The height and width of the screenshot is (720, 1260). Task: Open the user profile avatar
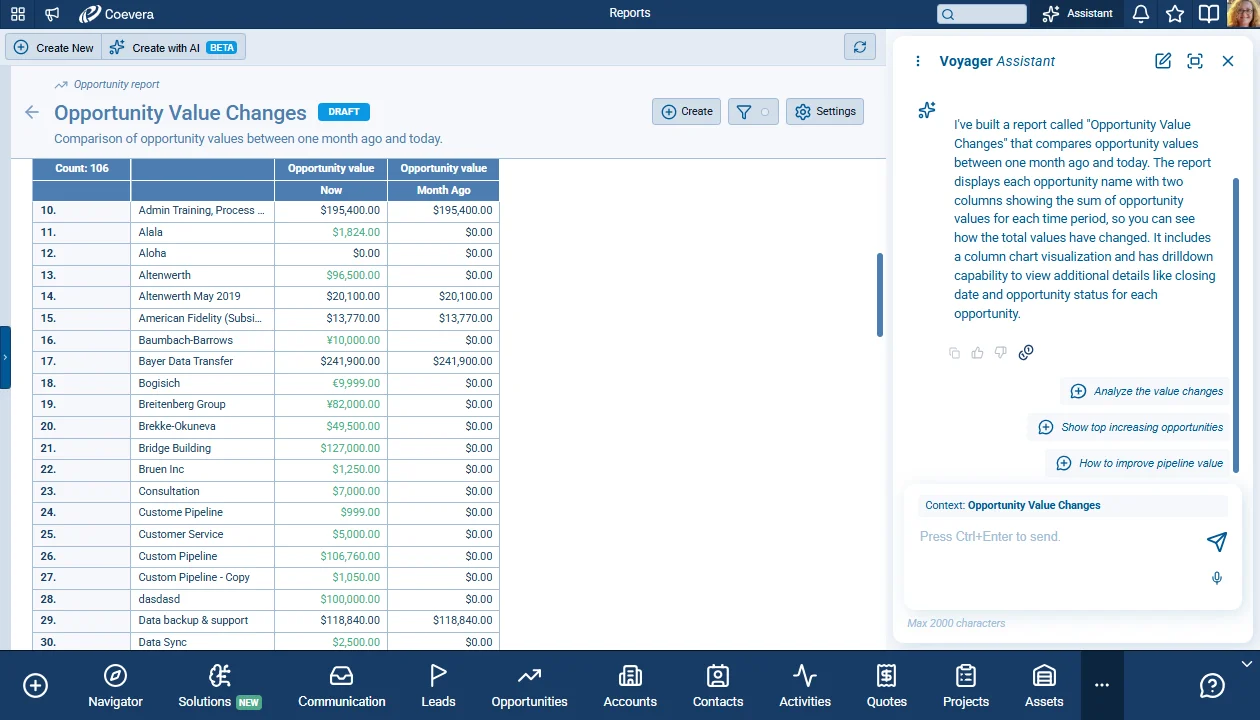tap(1243, 14)
